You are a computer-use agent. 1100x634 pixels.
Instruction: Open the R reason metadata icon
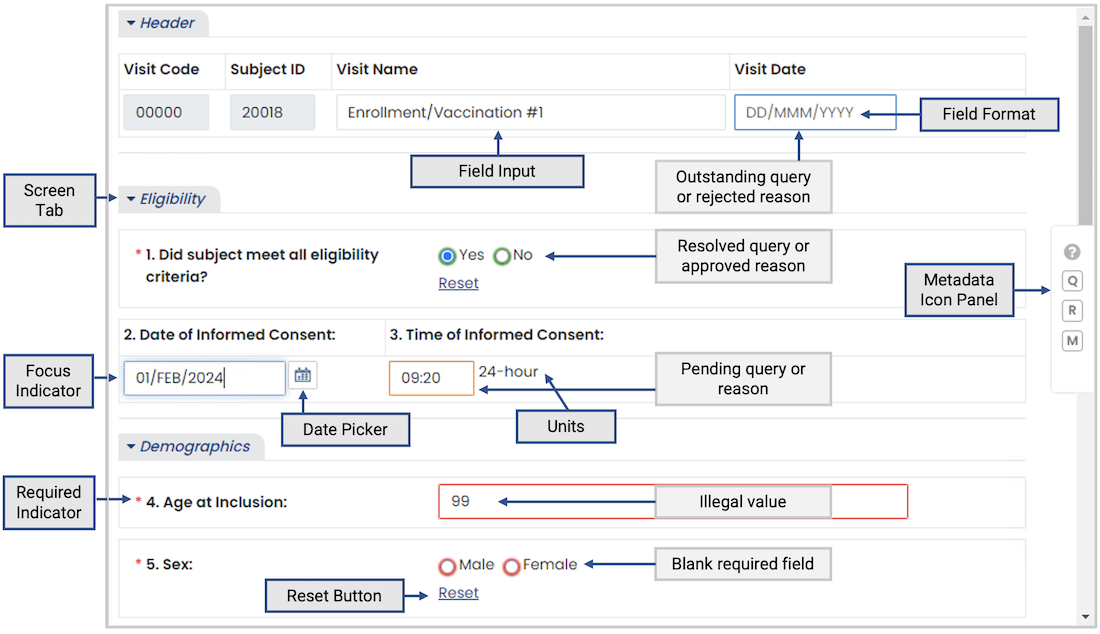[x=1072, y=311]
